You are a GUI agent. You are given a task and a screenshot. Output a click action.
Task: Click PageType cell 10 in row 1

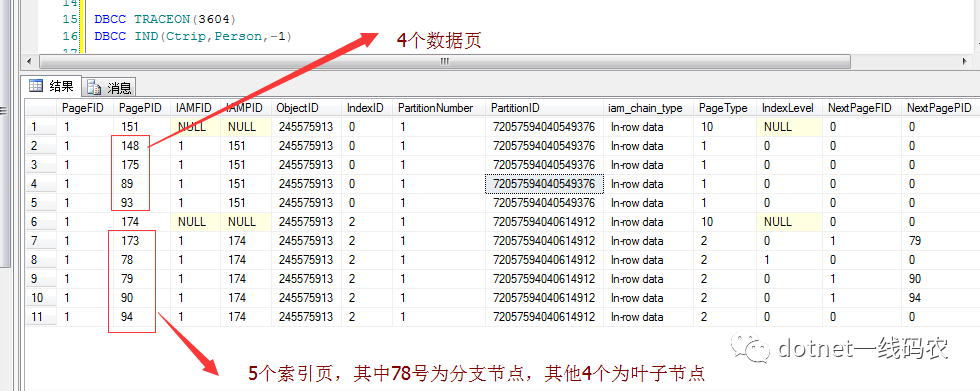pos(725,127)
